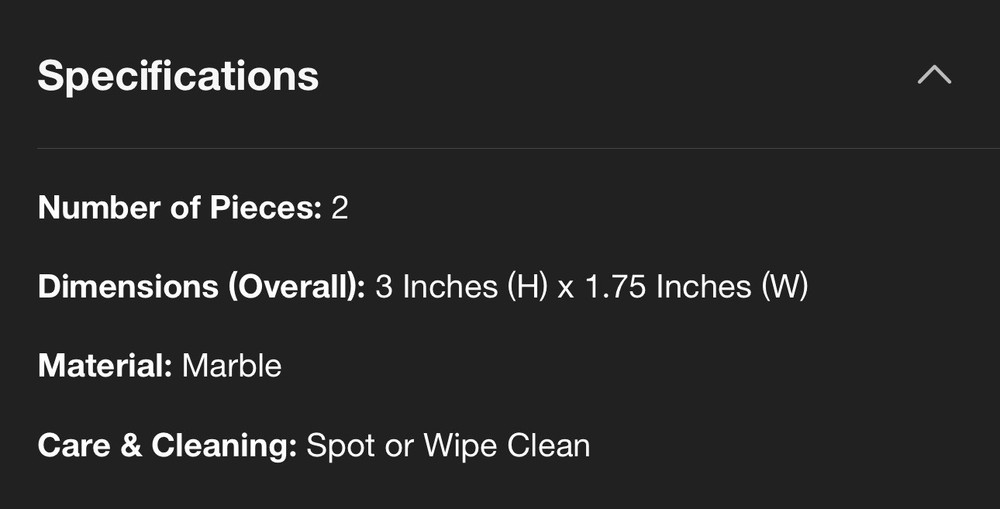
Task: Click the "(Overall):" text in Dimensions label
Action: point(295,287)
